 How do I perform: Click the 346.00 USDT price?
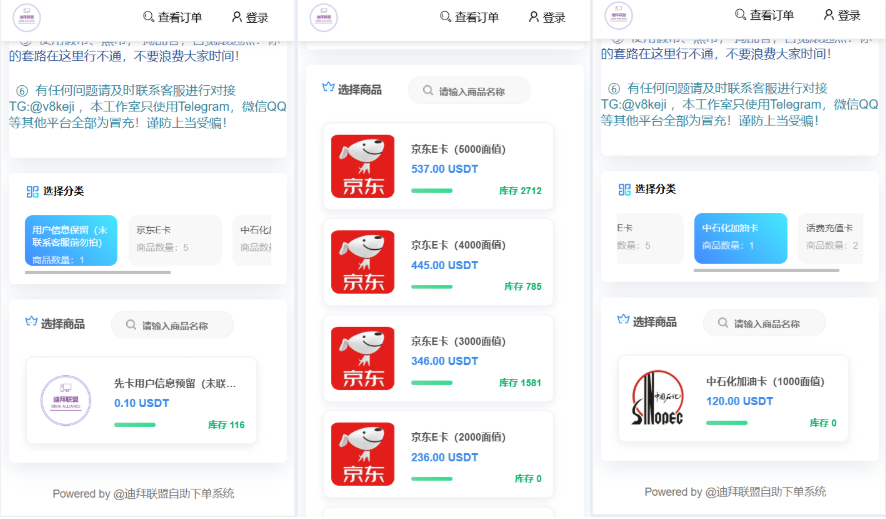click(445, 361)
